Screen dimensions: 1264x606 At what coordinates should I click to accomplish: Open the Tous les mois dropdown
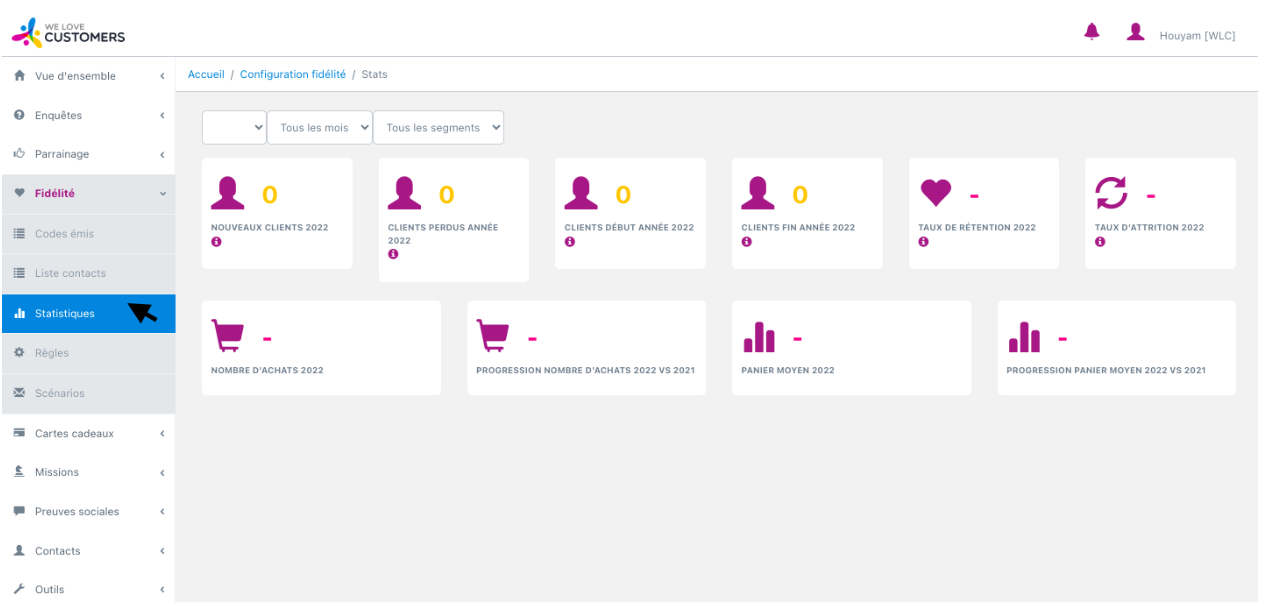[319, 128]
